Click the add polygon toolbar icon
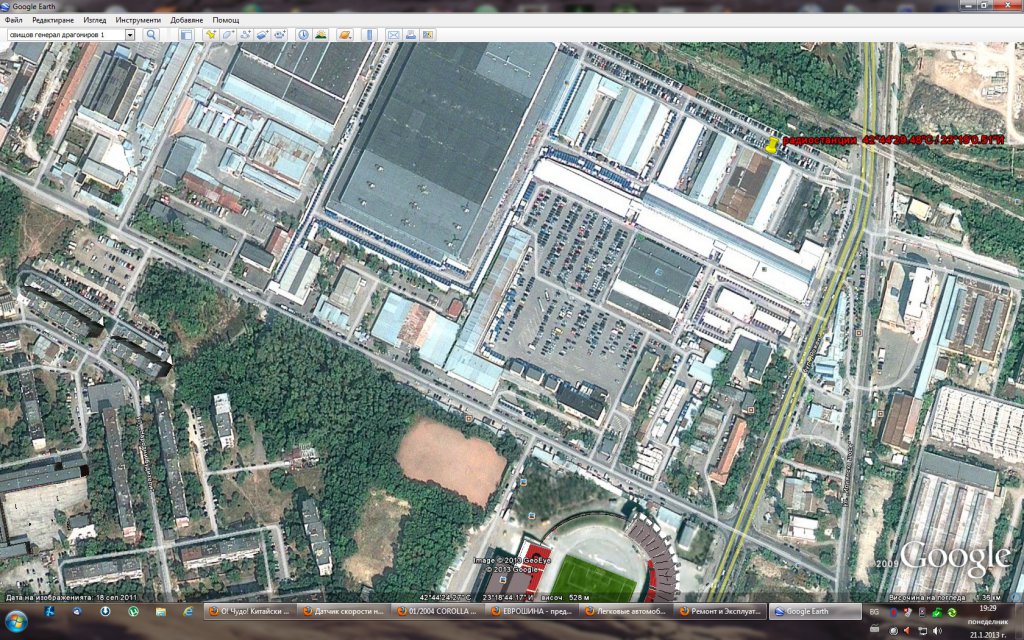 click(x=228, y=35)
